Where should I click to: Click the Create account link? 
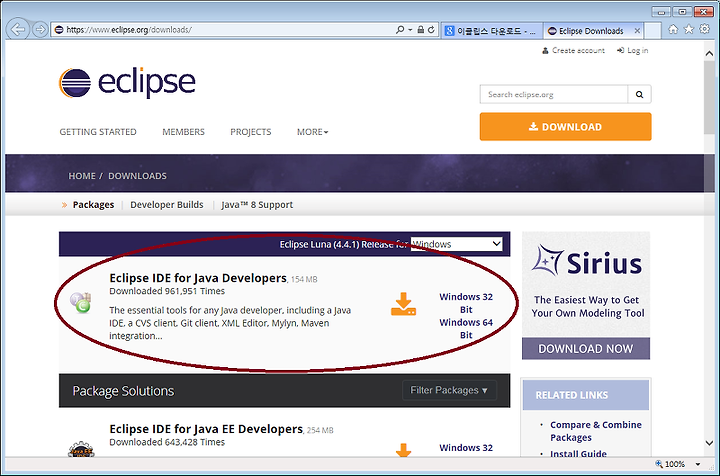coord(574,50)
